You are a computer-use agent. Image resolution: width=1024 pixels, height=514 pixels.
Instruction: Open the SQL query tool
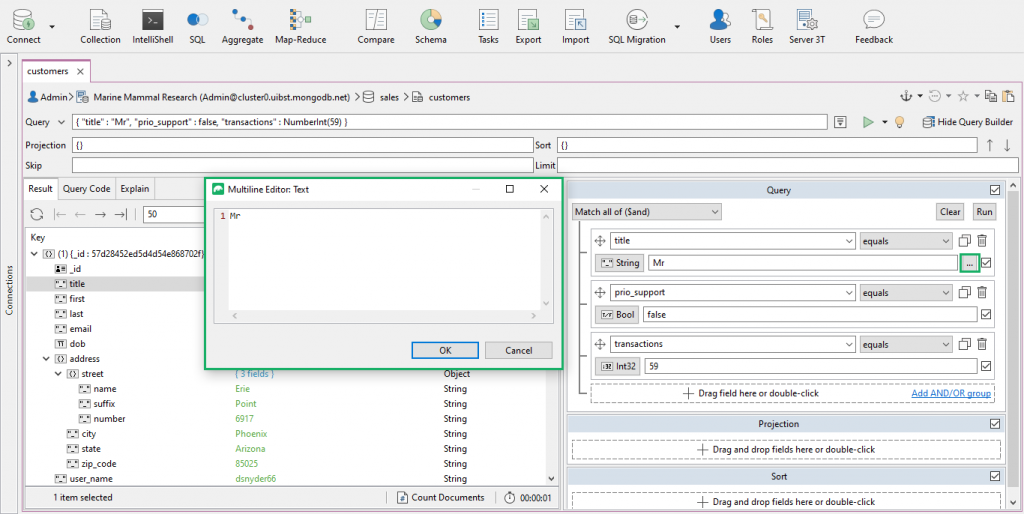pyautogui.click(x=197, y=26)
